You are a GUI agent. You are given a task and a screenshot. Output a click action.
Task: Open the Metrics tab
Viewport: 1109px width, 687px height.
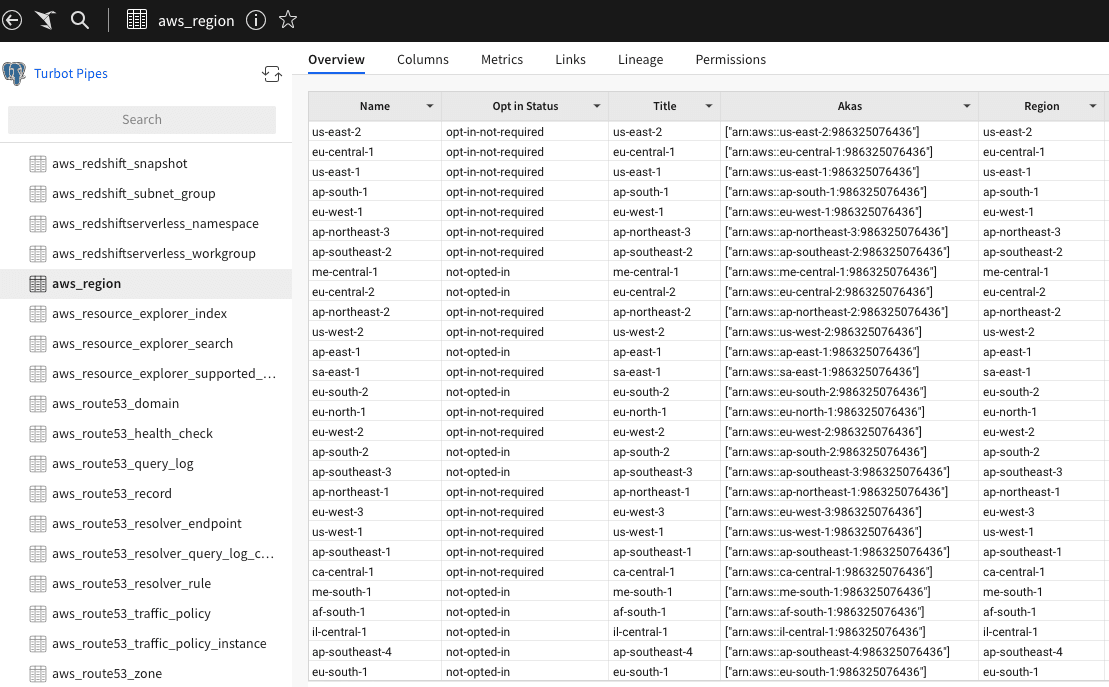click(502, 59)
